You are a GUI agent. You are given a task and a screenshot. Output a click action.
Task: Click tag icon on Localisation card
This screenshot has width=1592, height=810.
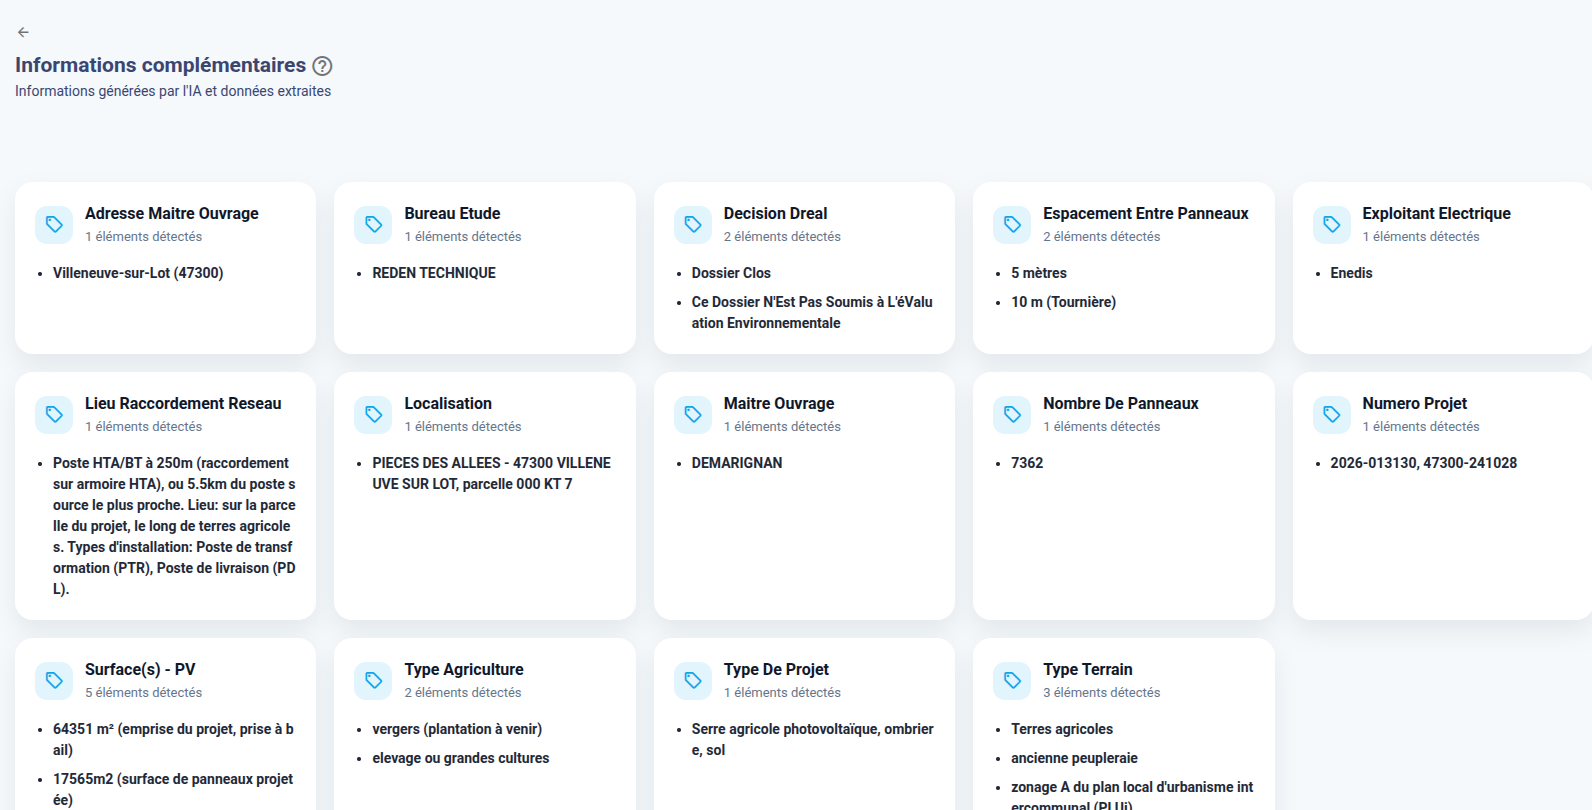click(x=373, y=414)
